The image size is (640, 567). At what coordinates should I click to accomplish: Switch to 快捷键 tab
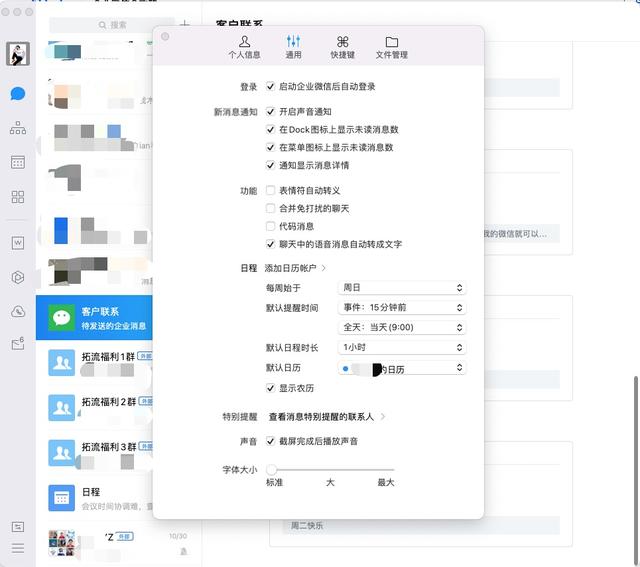pos(342,47)
